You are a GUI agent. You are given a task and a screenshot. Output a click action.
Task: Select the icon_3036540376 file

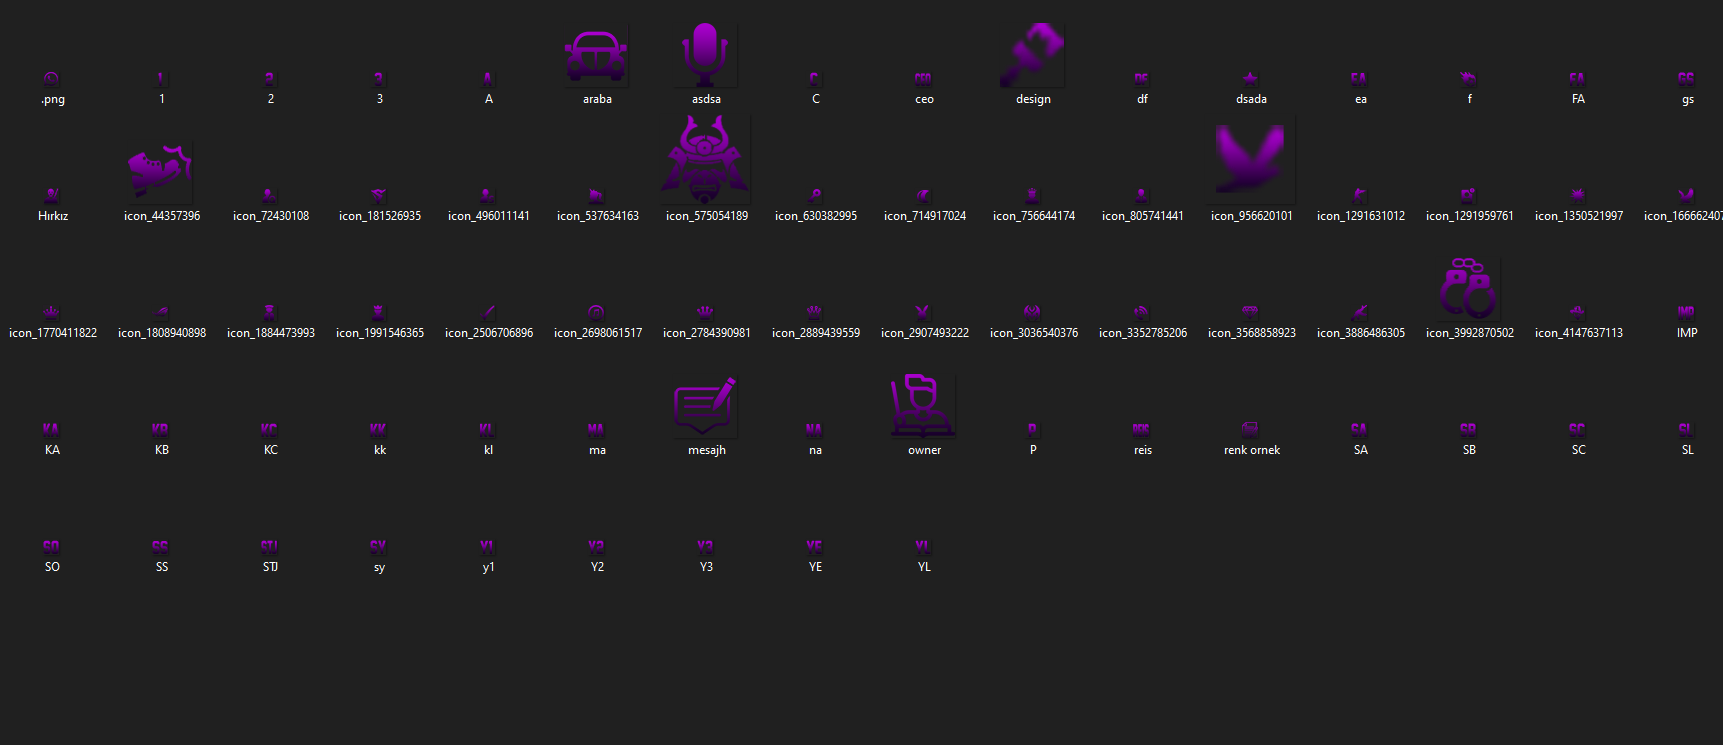click(1032, 312)
